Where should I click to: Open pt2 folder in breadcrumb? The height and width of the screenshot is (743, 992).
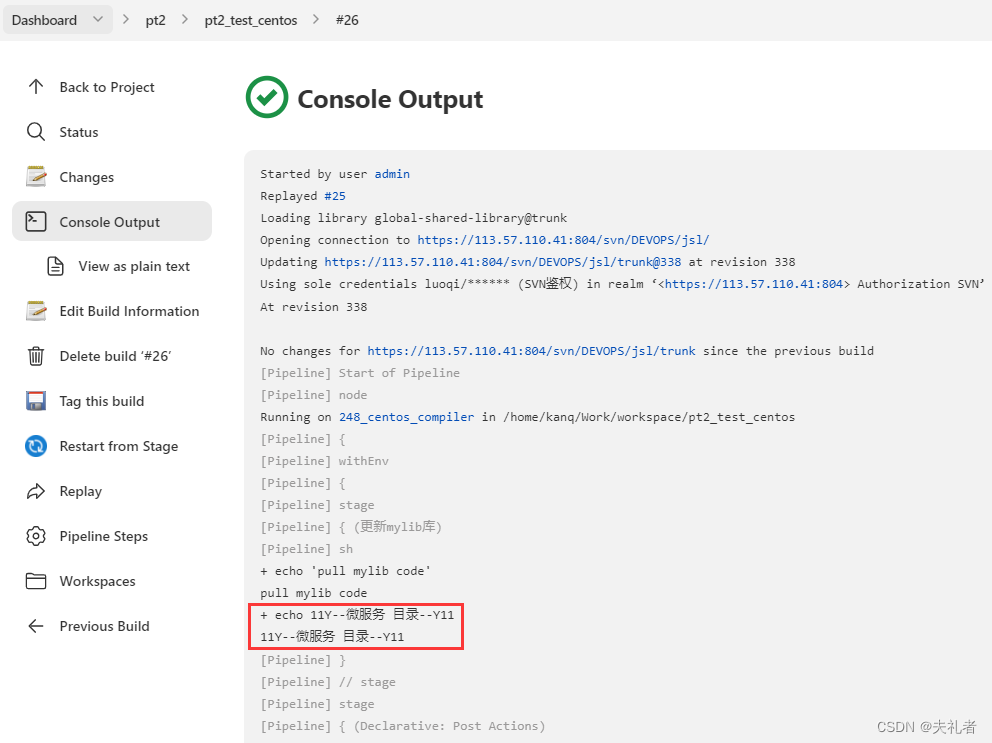pos(156,20)
